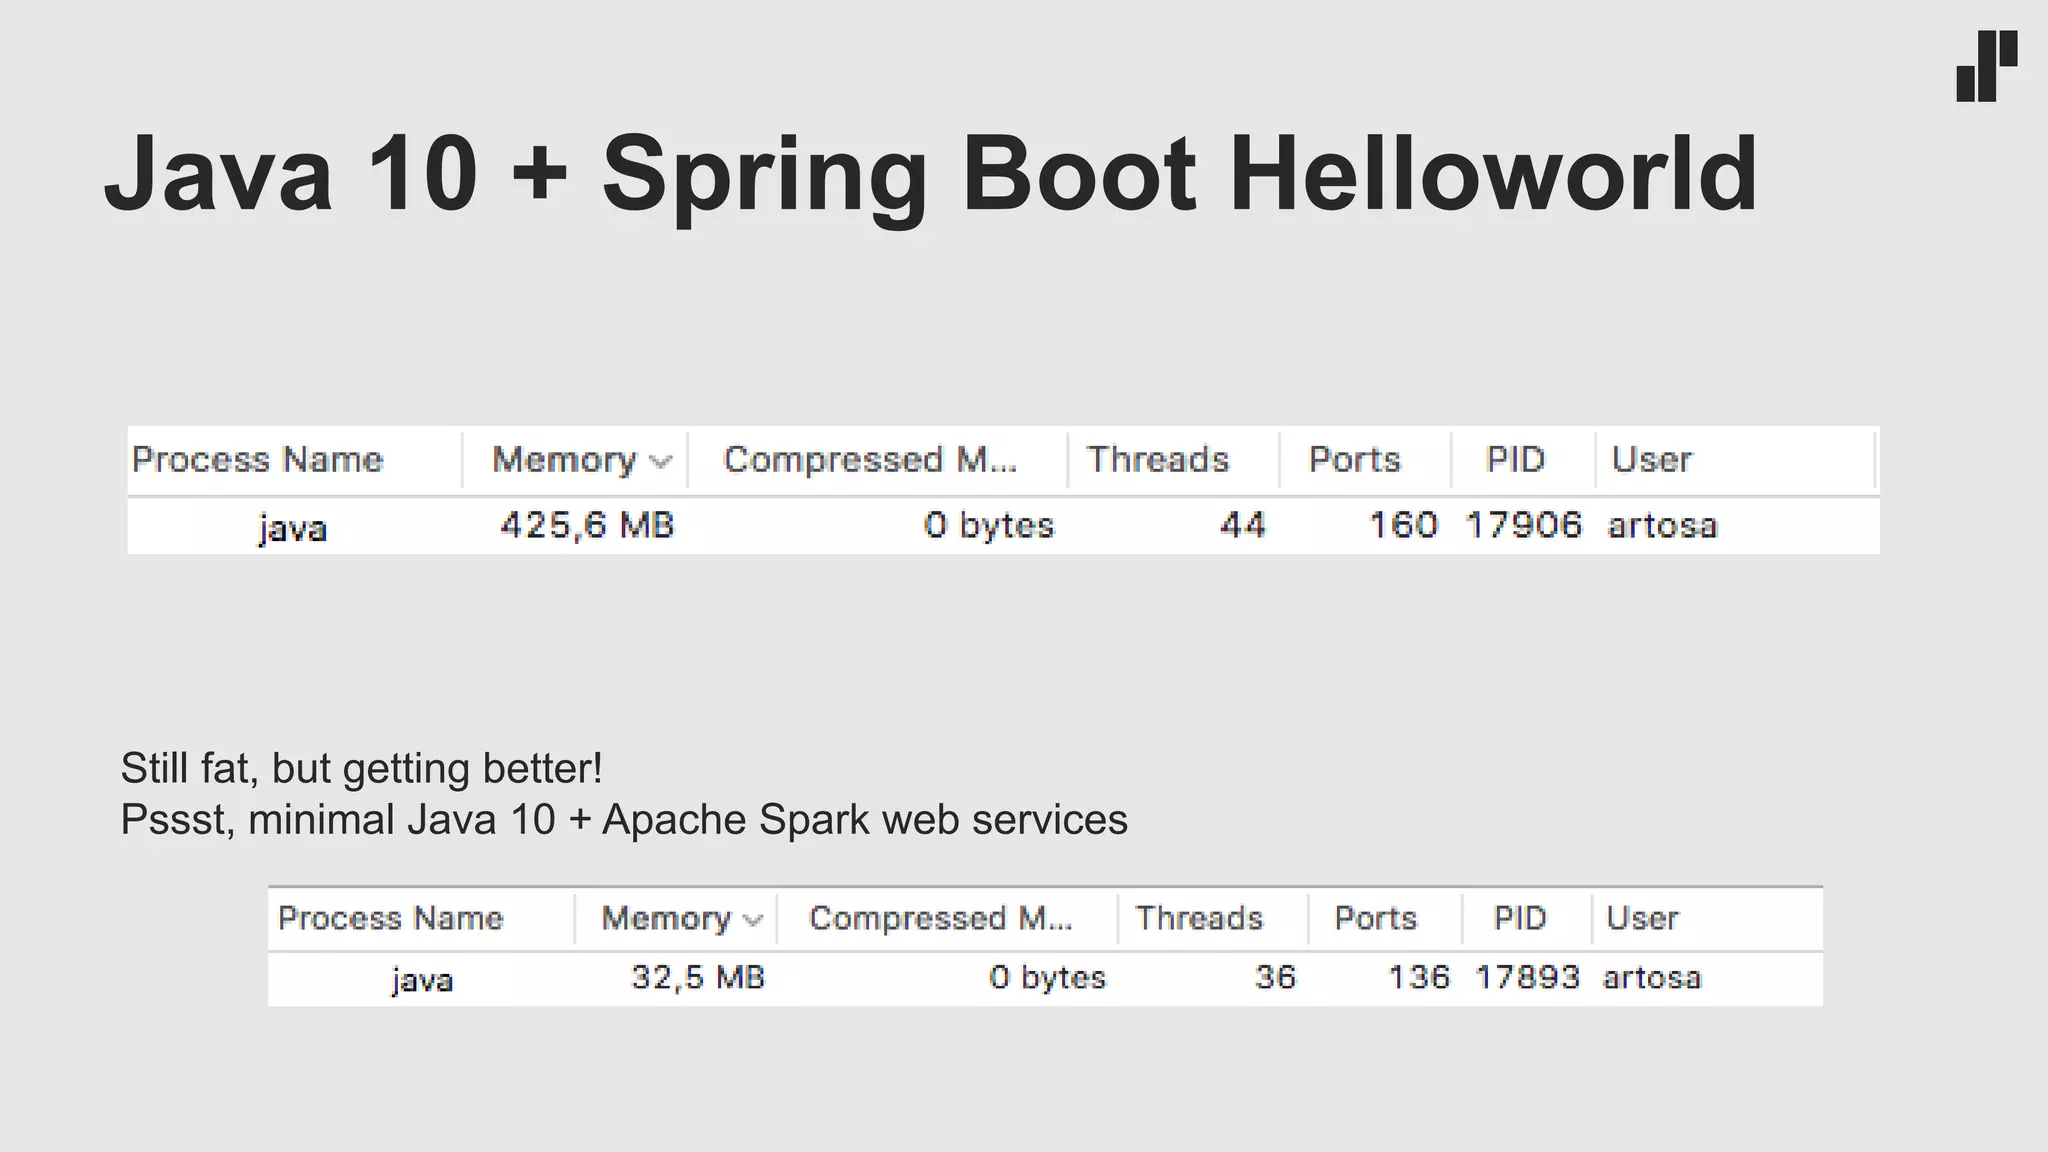Click the "Still fat, but getting better!" text
2048x1152 pixels.
(x=361, y=768)
